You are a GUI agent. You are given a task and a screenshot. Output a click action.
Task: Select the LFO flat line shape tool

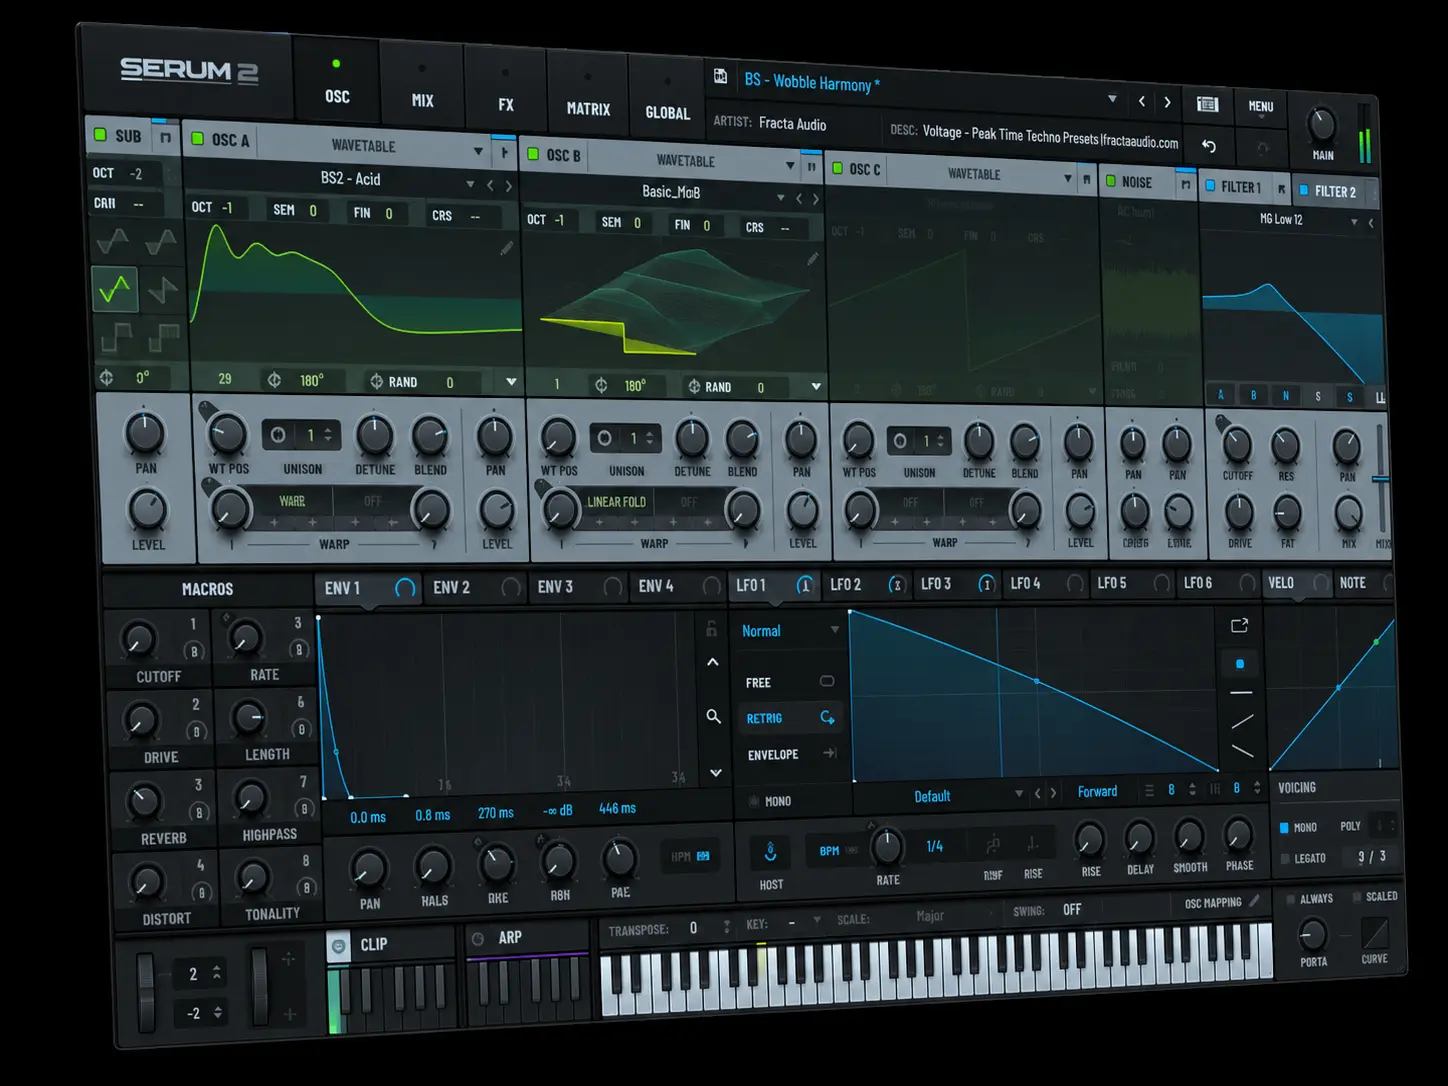tap(1241, 692)
